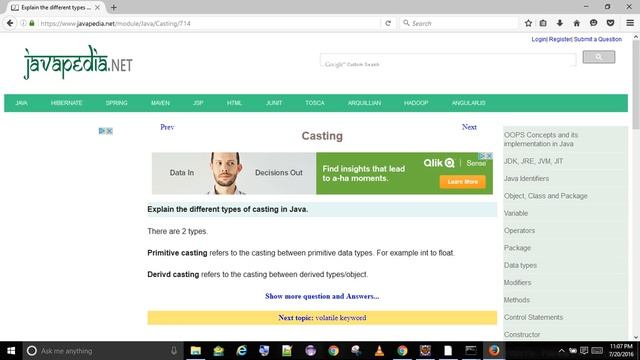Image resolution: width=640 pixels, height=360 pixels.
Task: Open the HADOOP nav menu item
Action: coord(416,103)
